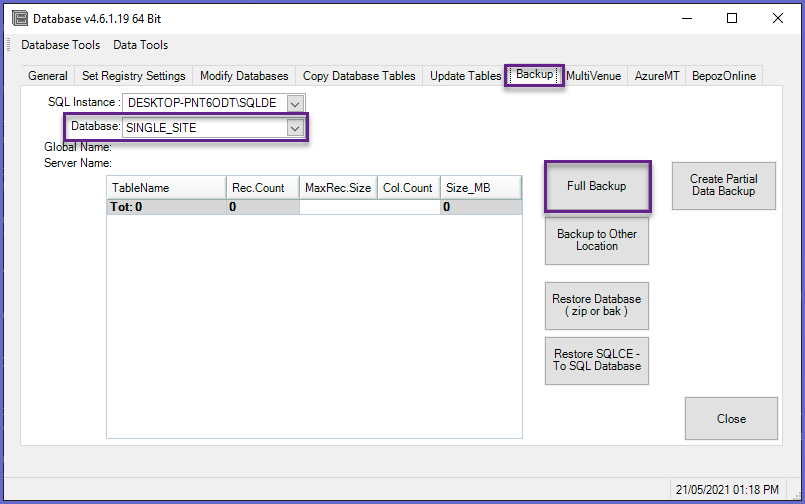Open the Modify Databases tab
The image size is (805, 504).
click(244, 76)
